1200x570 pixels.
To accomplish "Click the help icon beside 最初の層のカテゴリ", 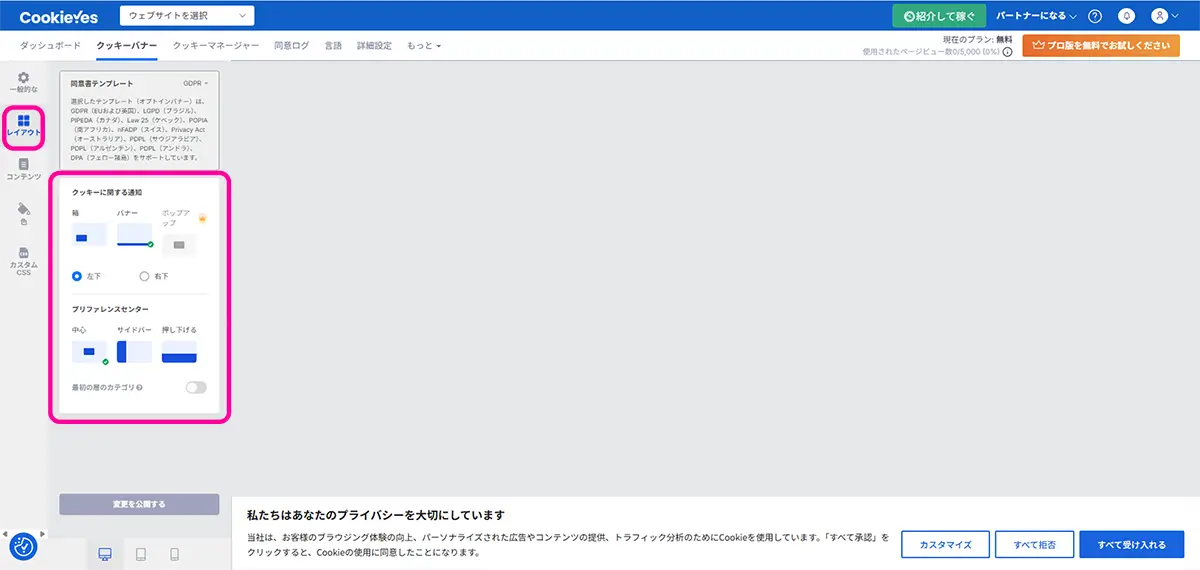I will point(139,387).
